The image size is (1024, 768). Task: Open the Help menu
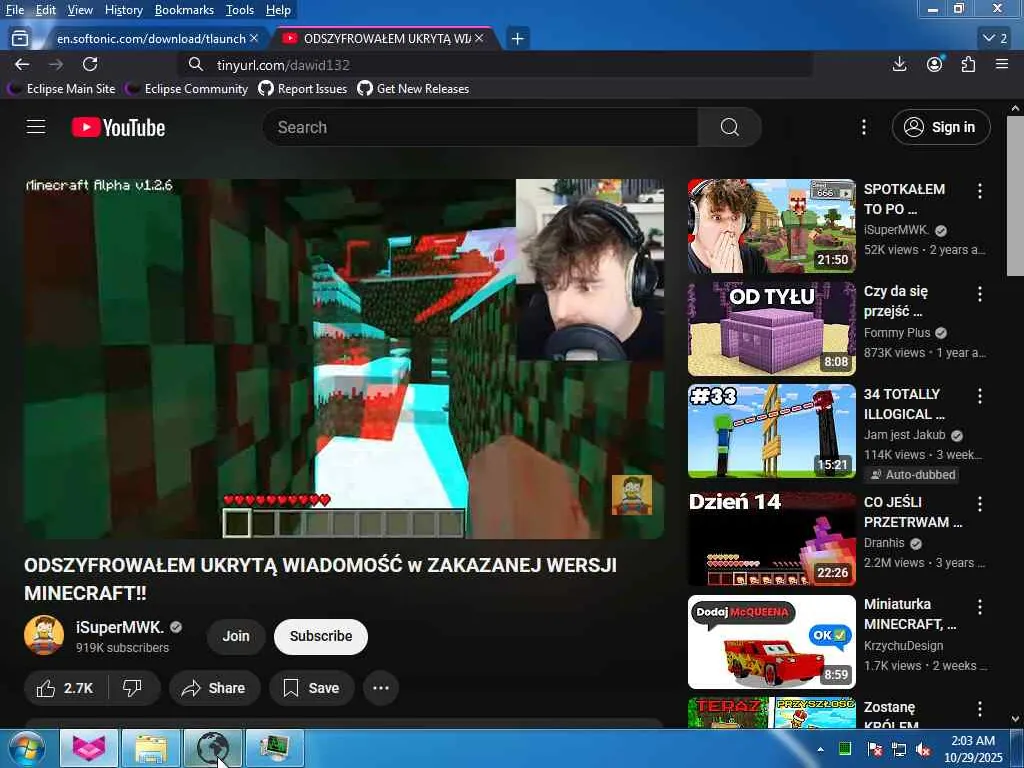click(x=278, y=10)
